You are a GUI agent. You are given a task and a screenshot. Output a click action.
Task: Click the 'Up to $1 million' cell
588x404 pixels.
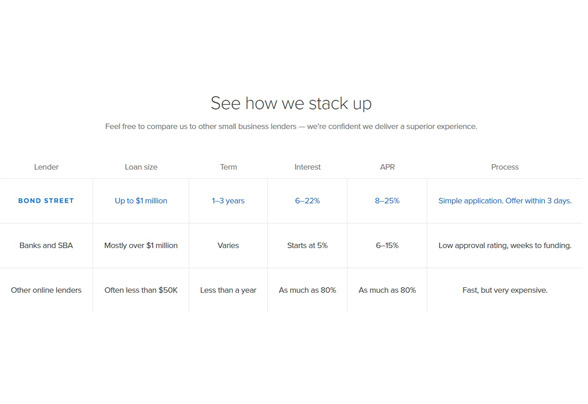141,201
